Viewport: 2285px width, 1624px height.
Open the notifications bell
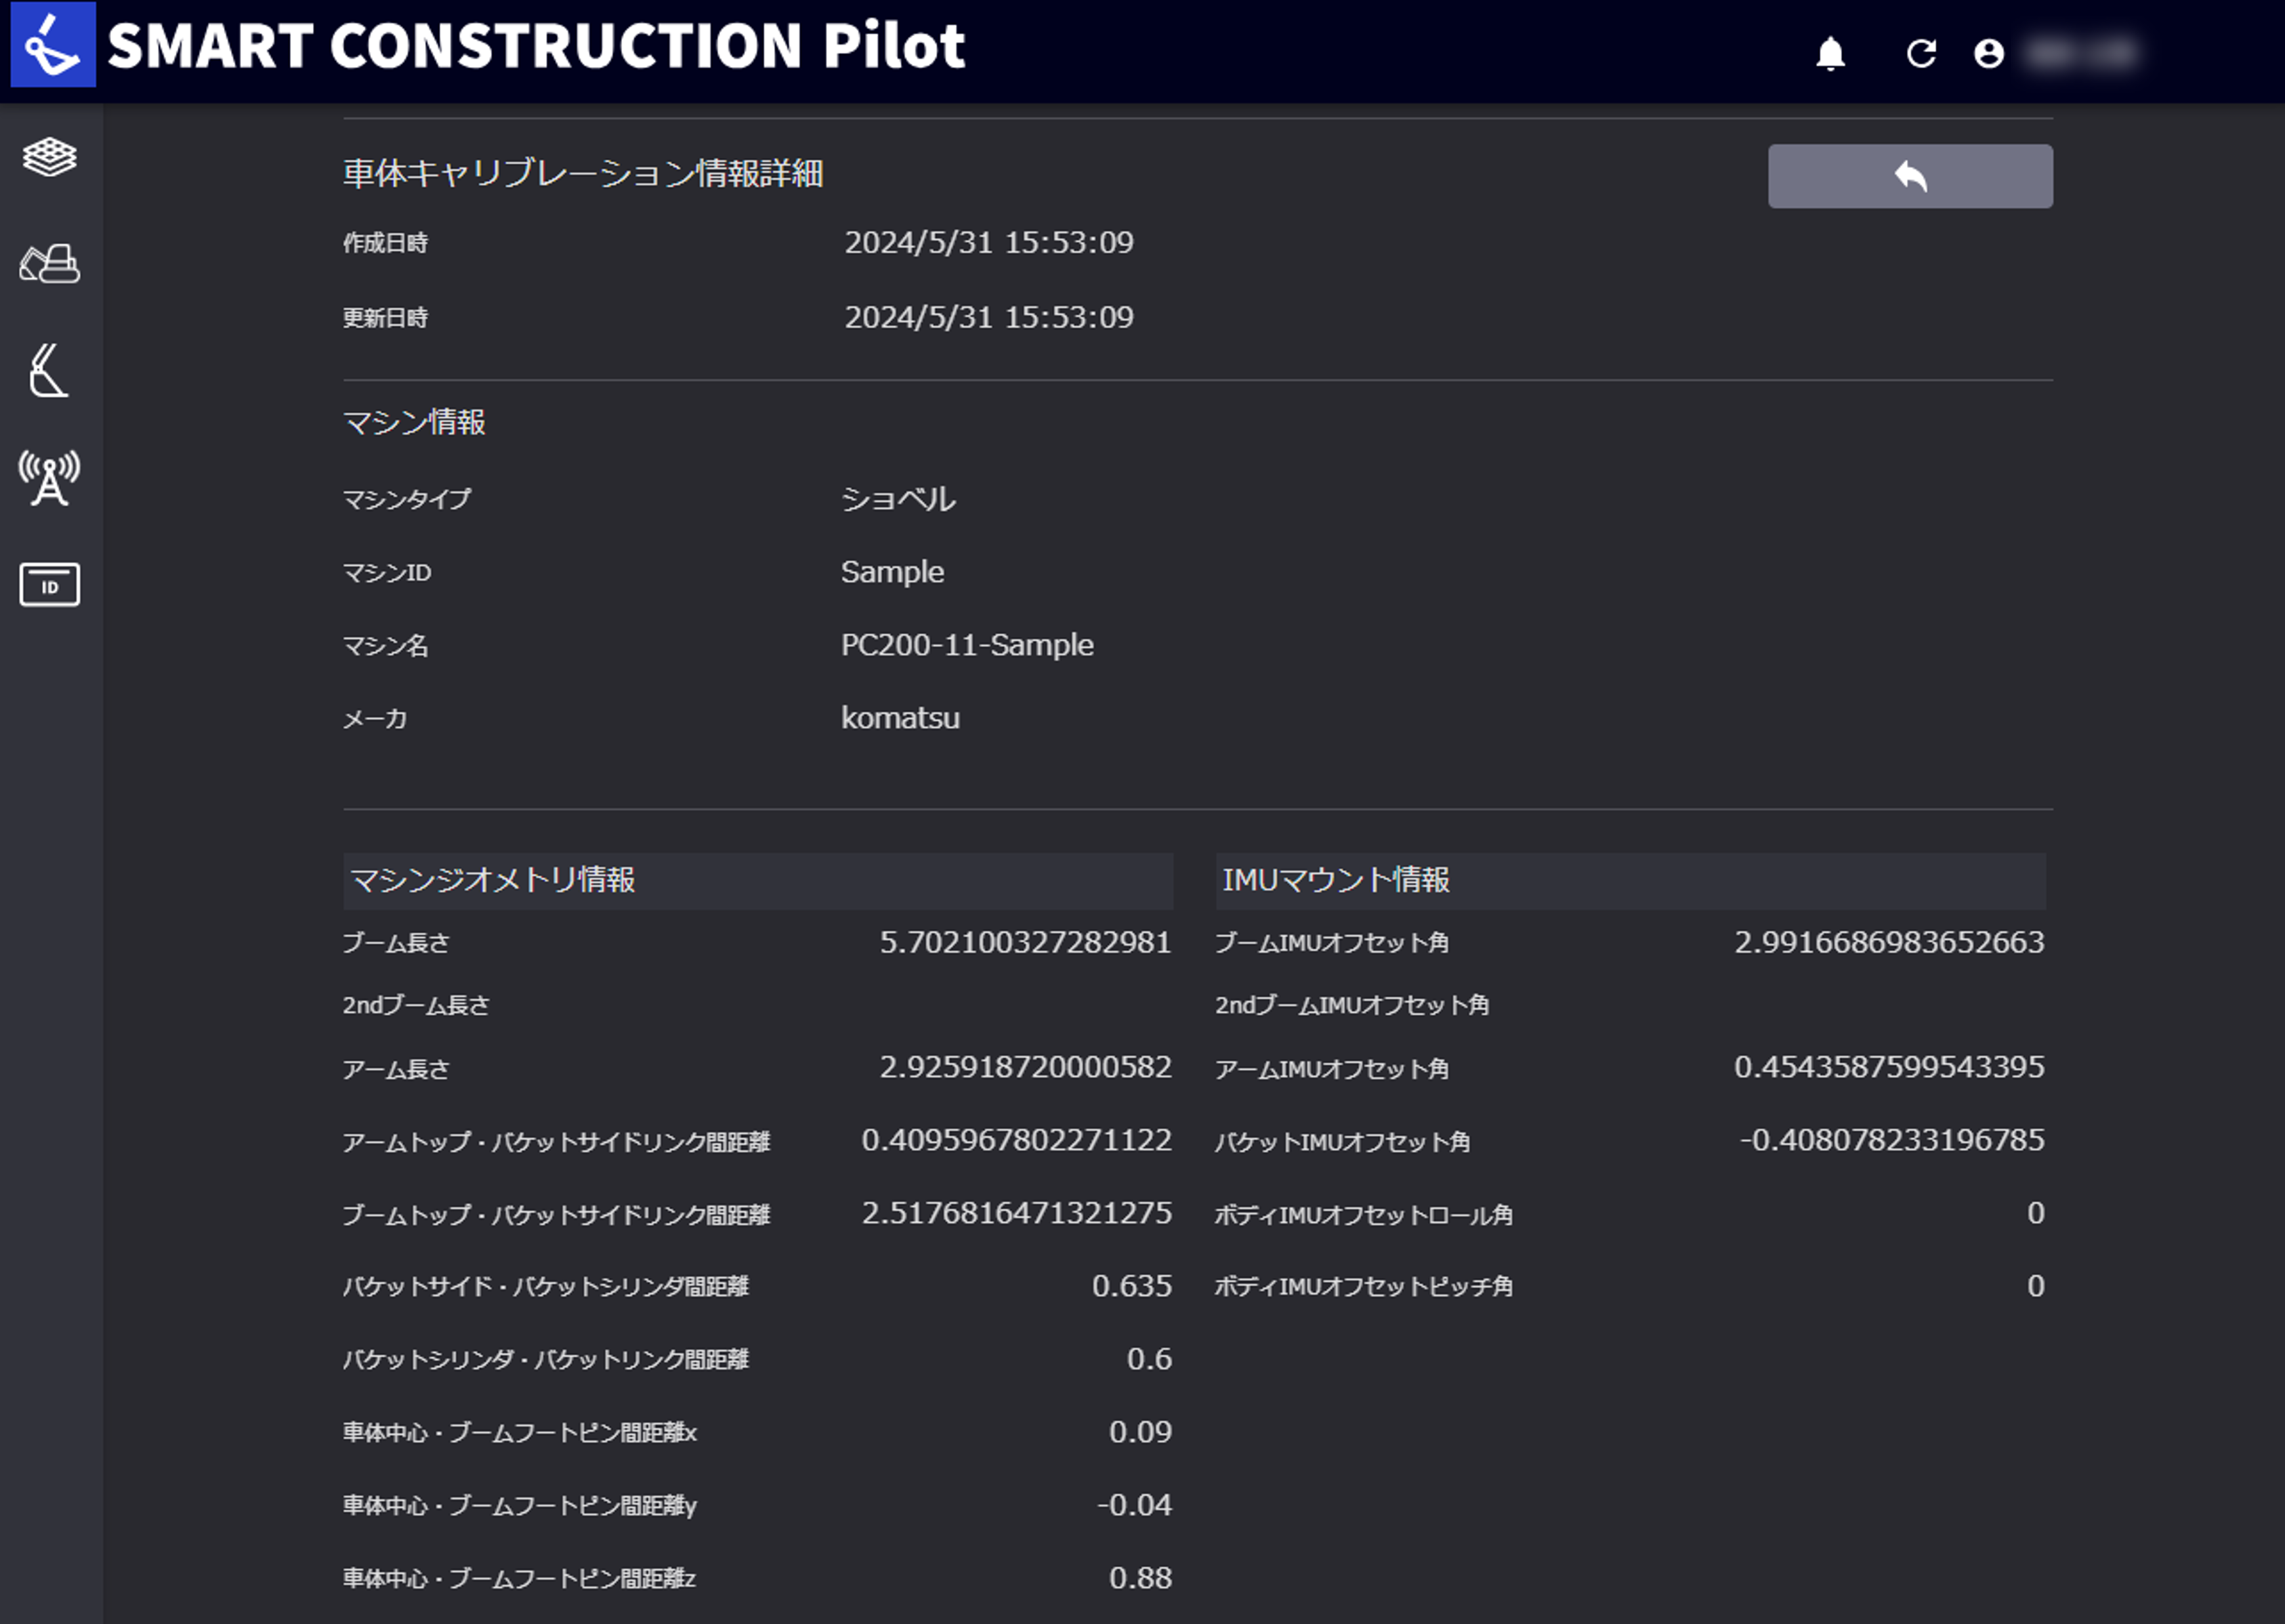pos(1830,53)
